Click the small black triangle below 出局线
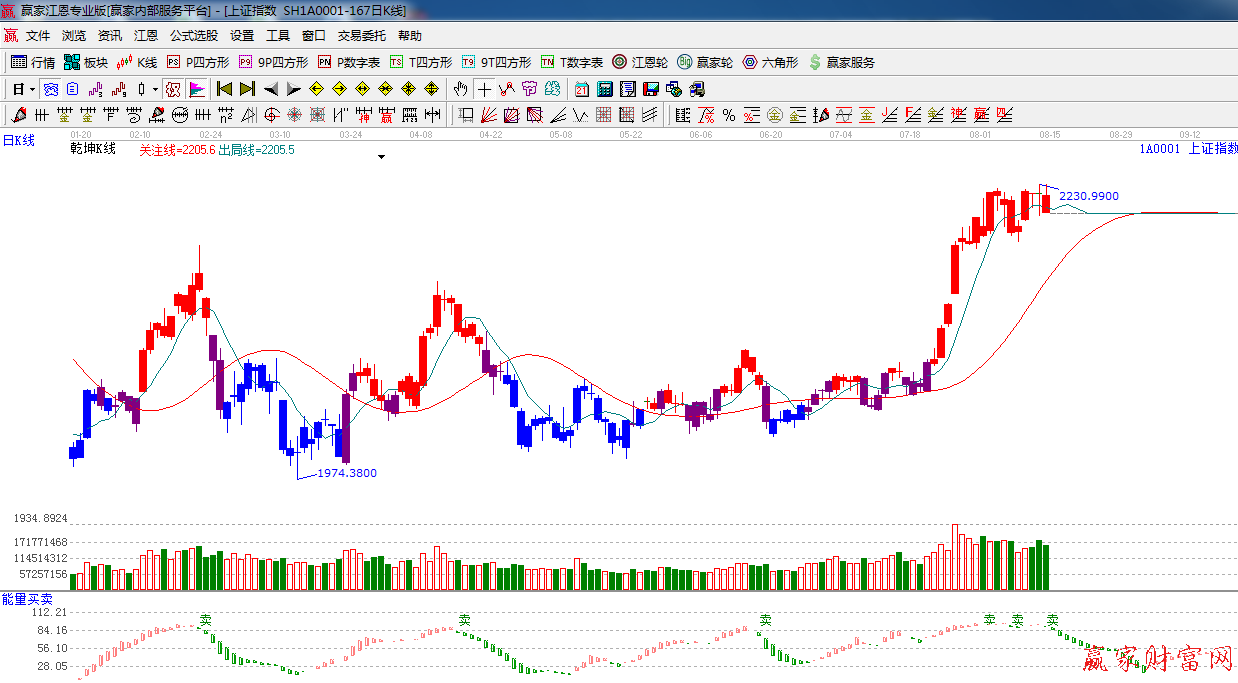This screenshot has width=1238, height=683. click(x=381, y=157)
